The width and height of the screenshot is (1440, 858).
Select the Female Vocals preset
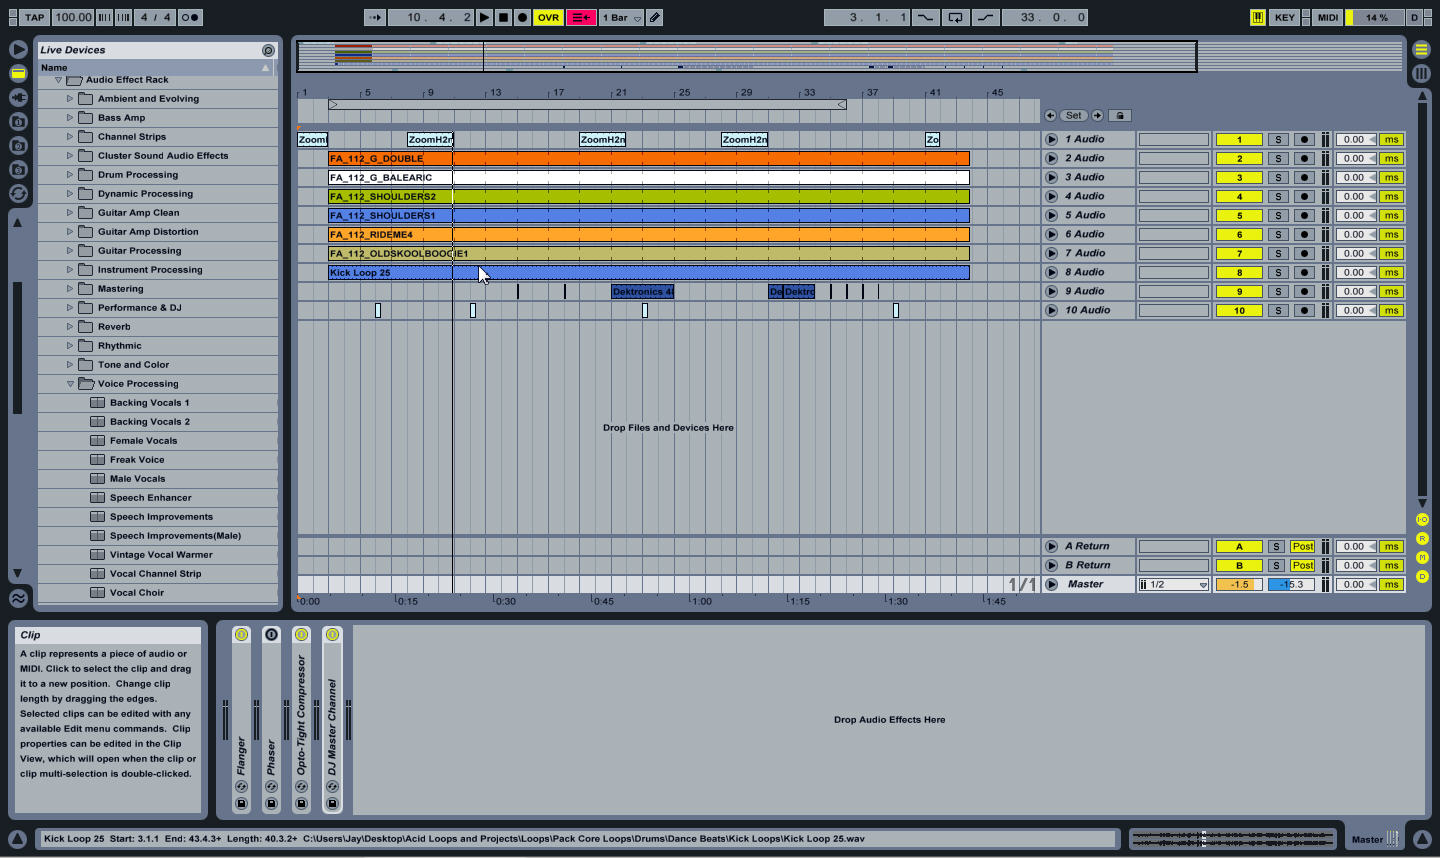pos(143,441)
